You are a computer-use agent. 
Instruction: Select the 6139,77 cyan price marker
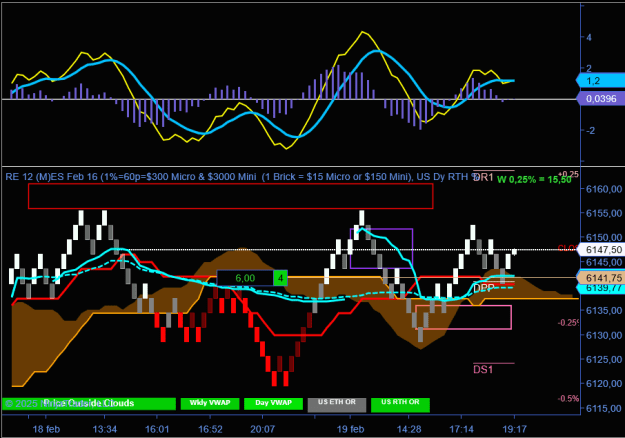[601, 288]
